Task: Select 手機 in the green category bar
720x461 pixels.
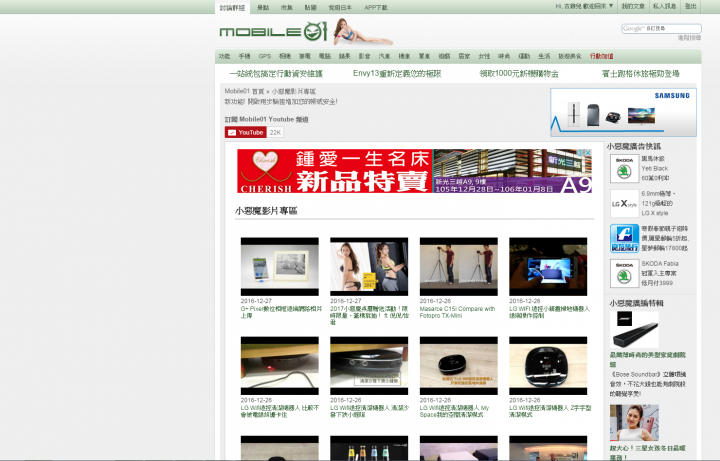Action: [244, 56]
